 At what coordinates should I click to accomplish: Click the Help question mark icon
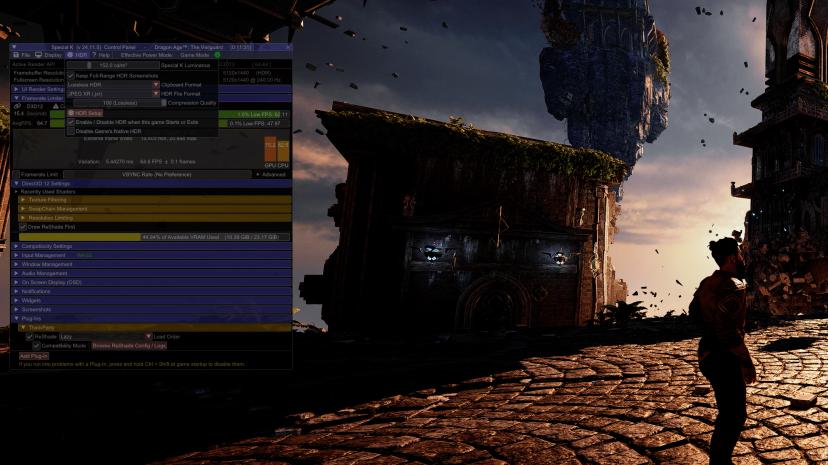93,55
